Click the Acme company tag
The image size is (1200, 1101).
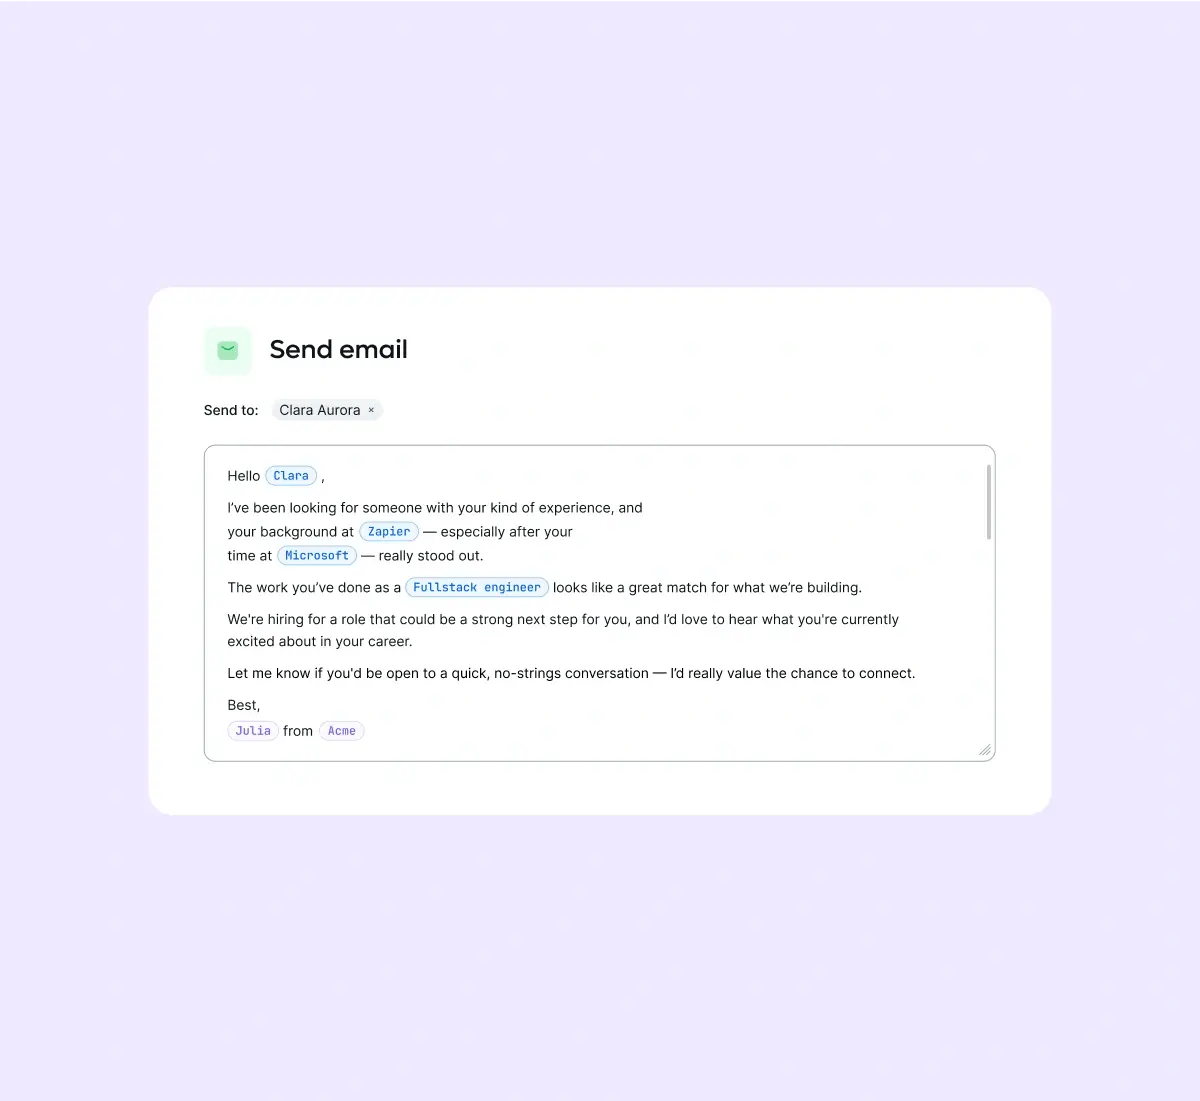point(342,731)
